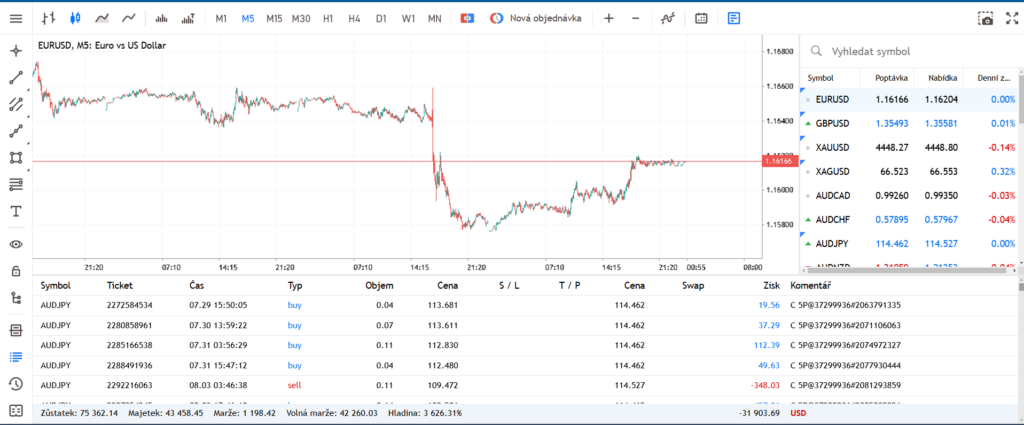Click in the Vyhledat symbol search field
Image resolution: width=1024 pixels, height=425 pixels.
pos(911,51)
